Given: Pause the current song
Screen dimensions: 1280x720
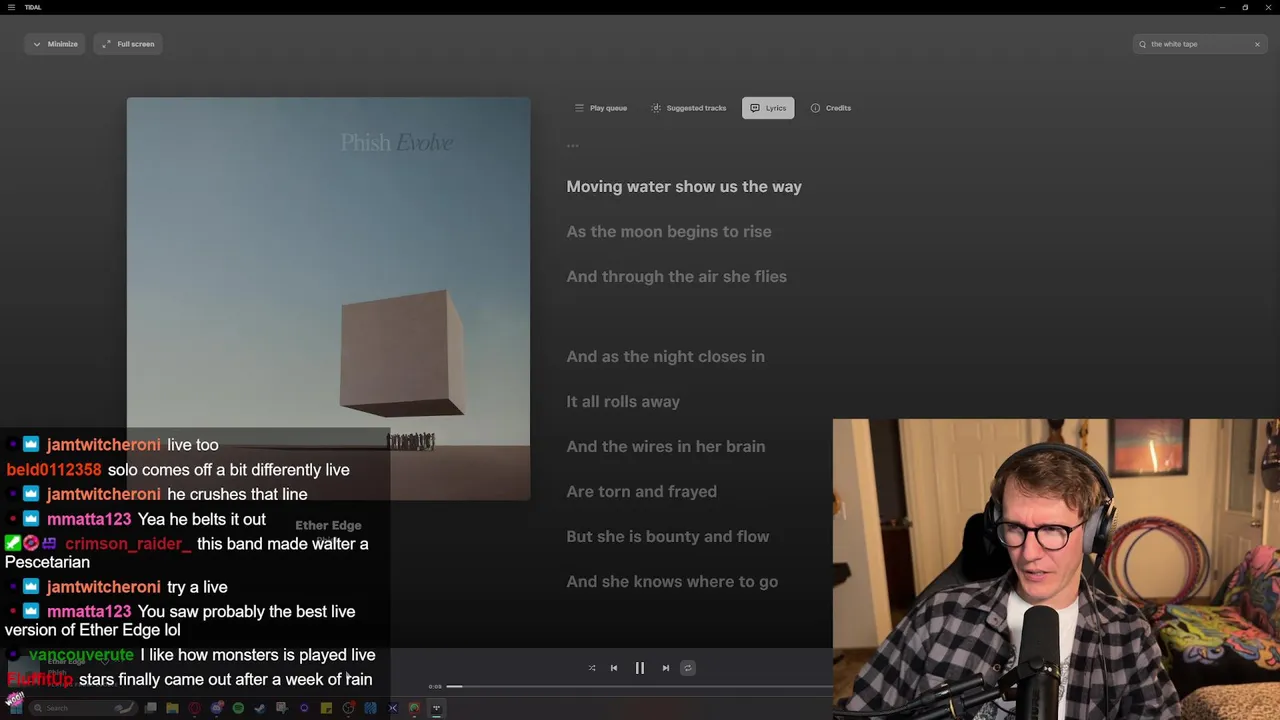Looking at the screenshot, I should click(x=640, y=668).
